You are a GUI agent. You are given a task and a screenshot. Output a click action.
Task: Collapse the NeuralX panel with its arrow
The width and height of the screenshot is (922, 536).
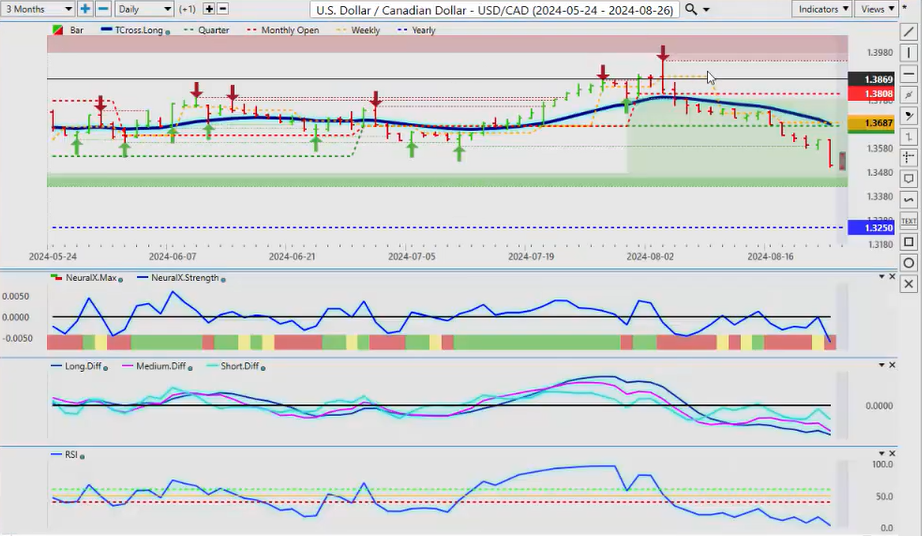point(881,277)
